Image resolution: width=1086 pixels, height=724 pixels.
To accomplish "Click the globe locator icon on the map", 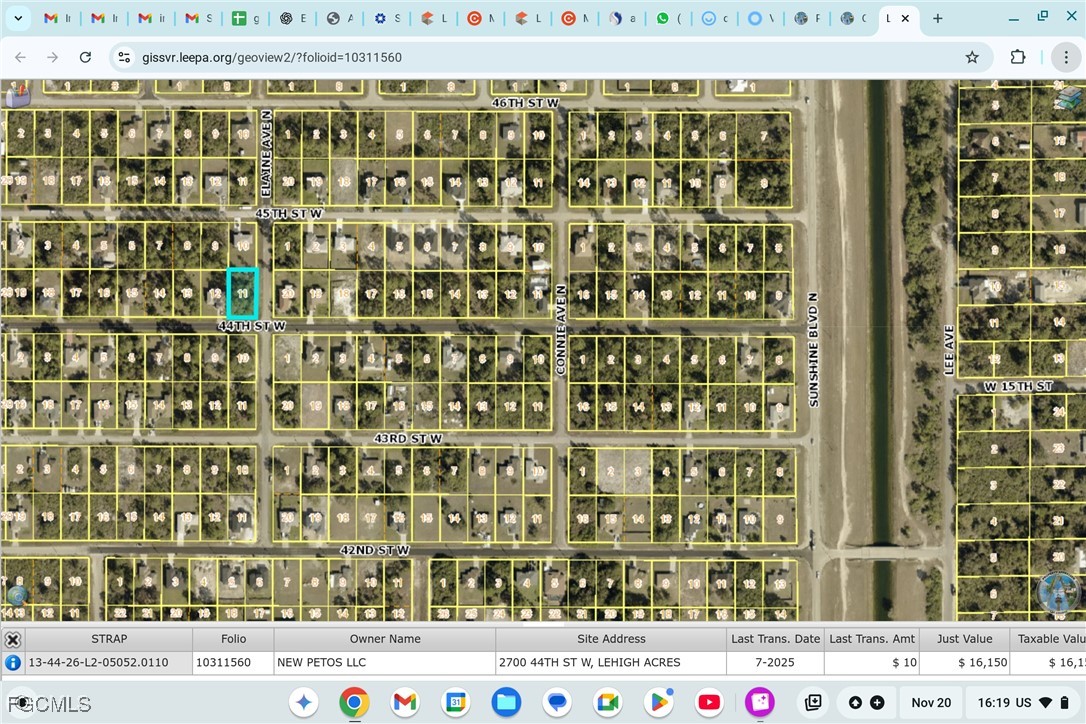I will pos(16,595).
